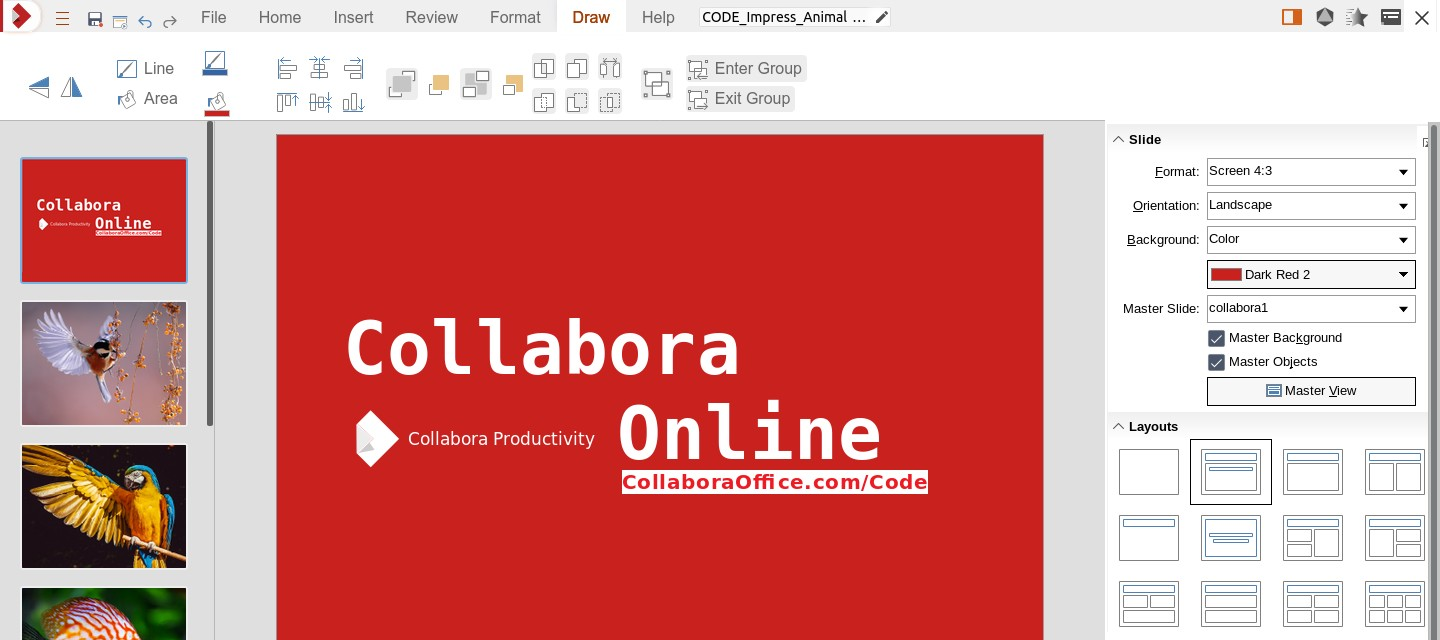
Task: Open the Format dropdown showing Screen 4:3
Action: click(x=1311, y=171)
